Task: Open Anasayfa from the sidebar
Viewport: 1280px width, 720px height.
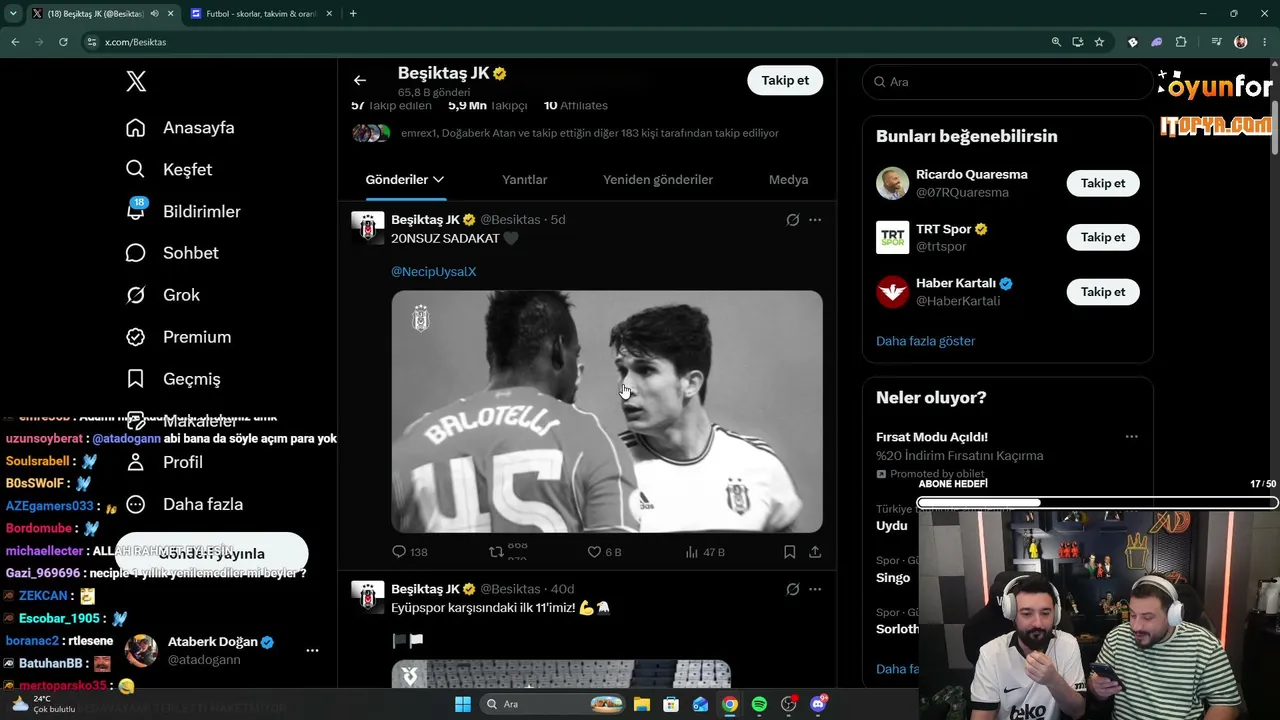Action: click(x=180, y=128)
